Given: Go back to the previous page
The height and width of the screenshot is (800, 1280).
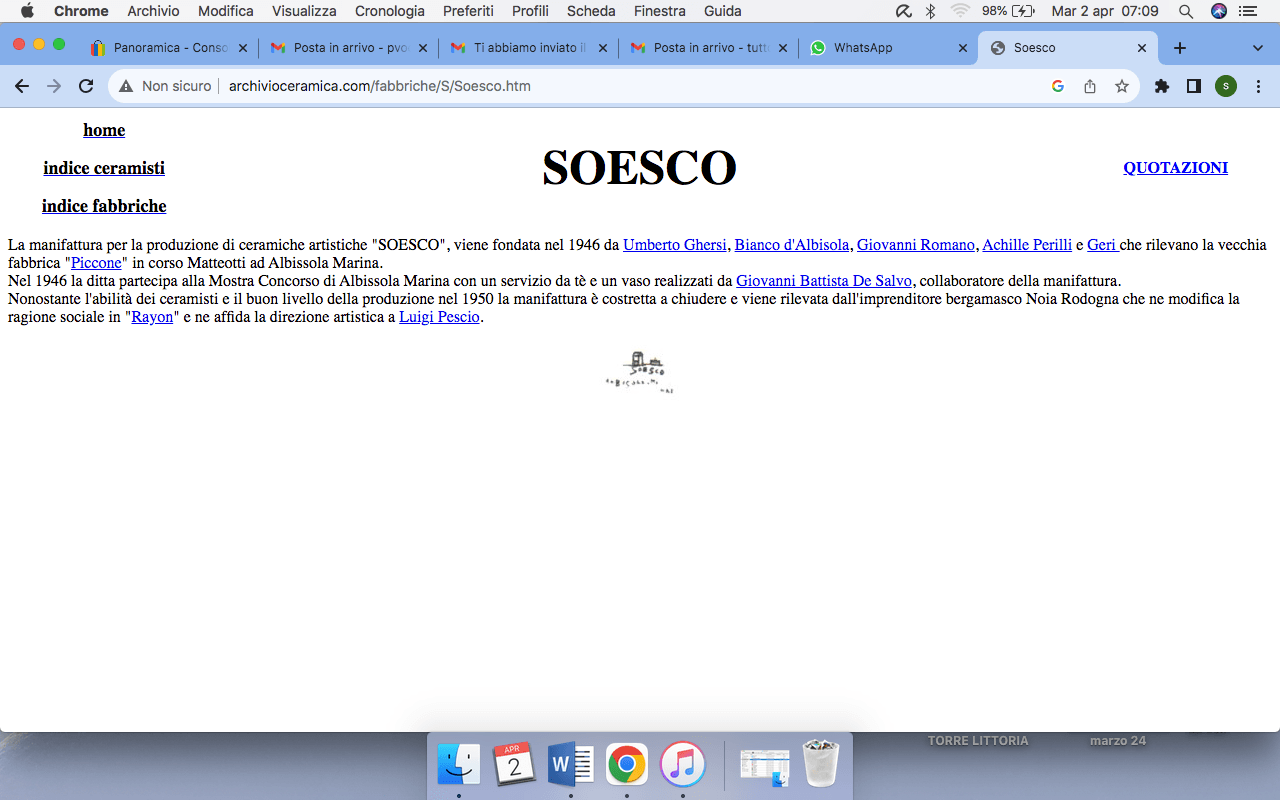Looking at the screenshot, I should point(22,86).
